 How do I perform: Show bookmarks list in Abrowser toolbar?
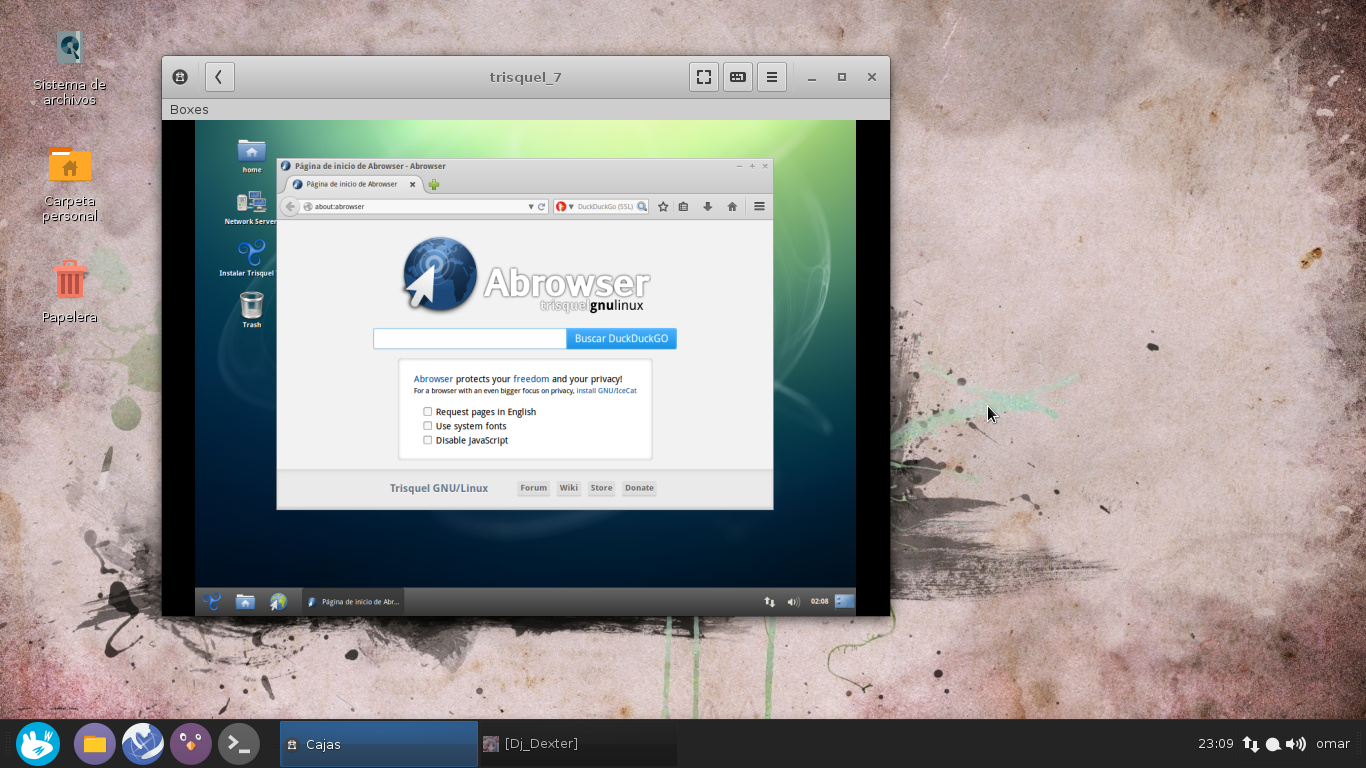684,207
